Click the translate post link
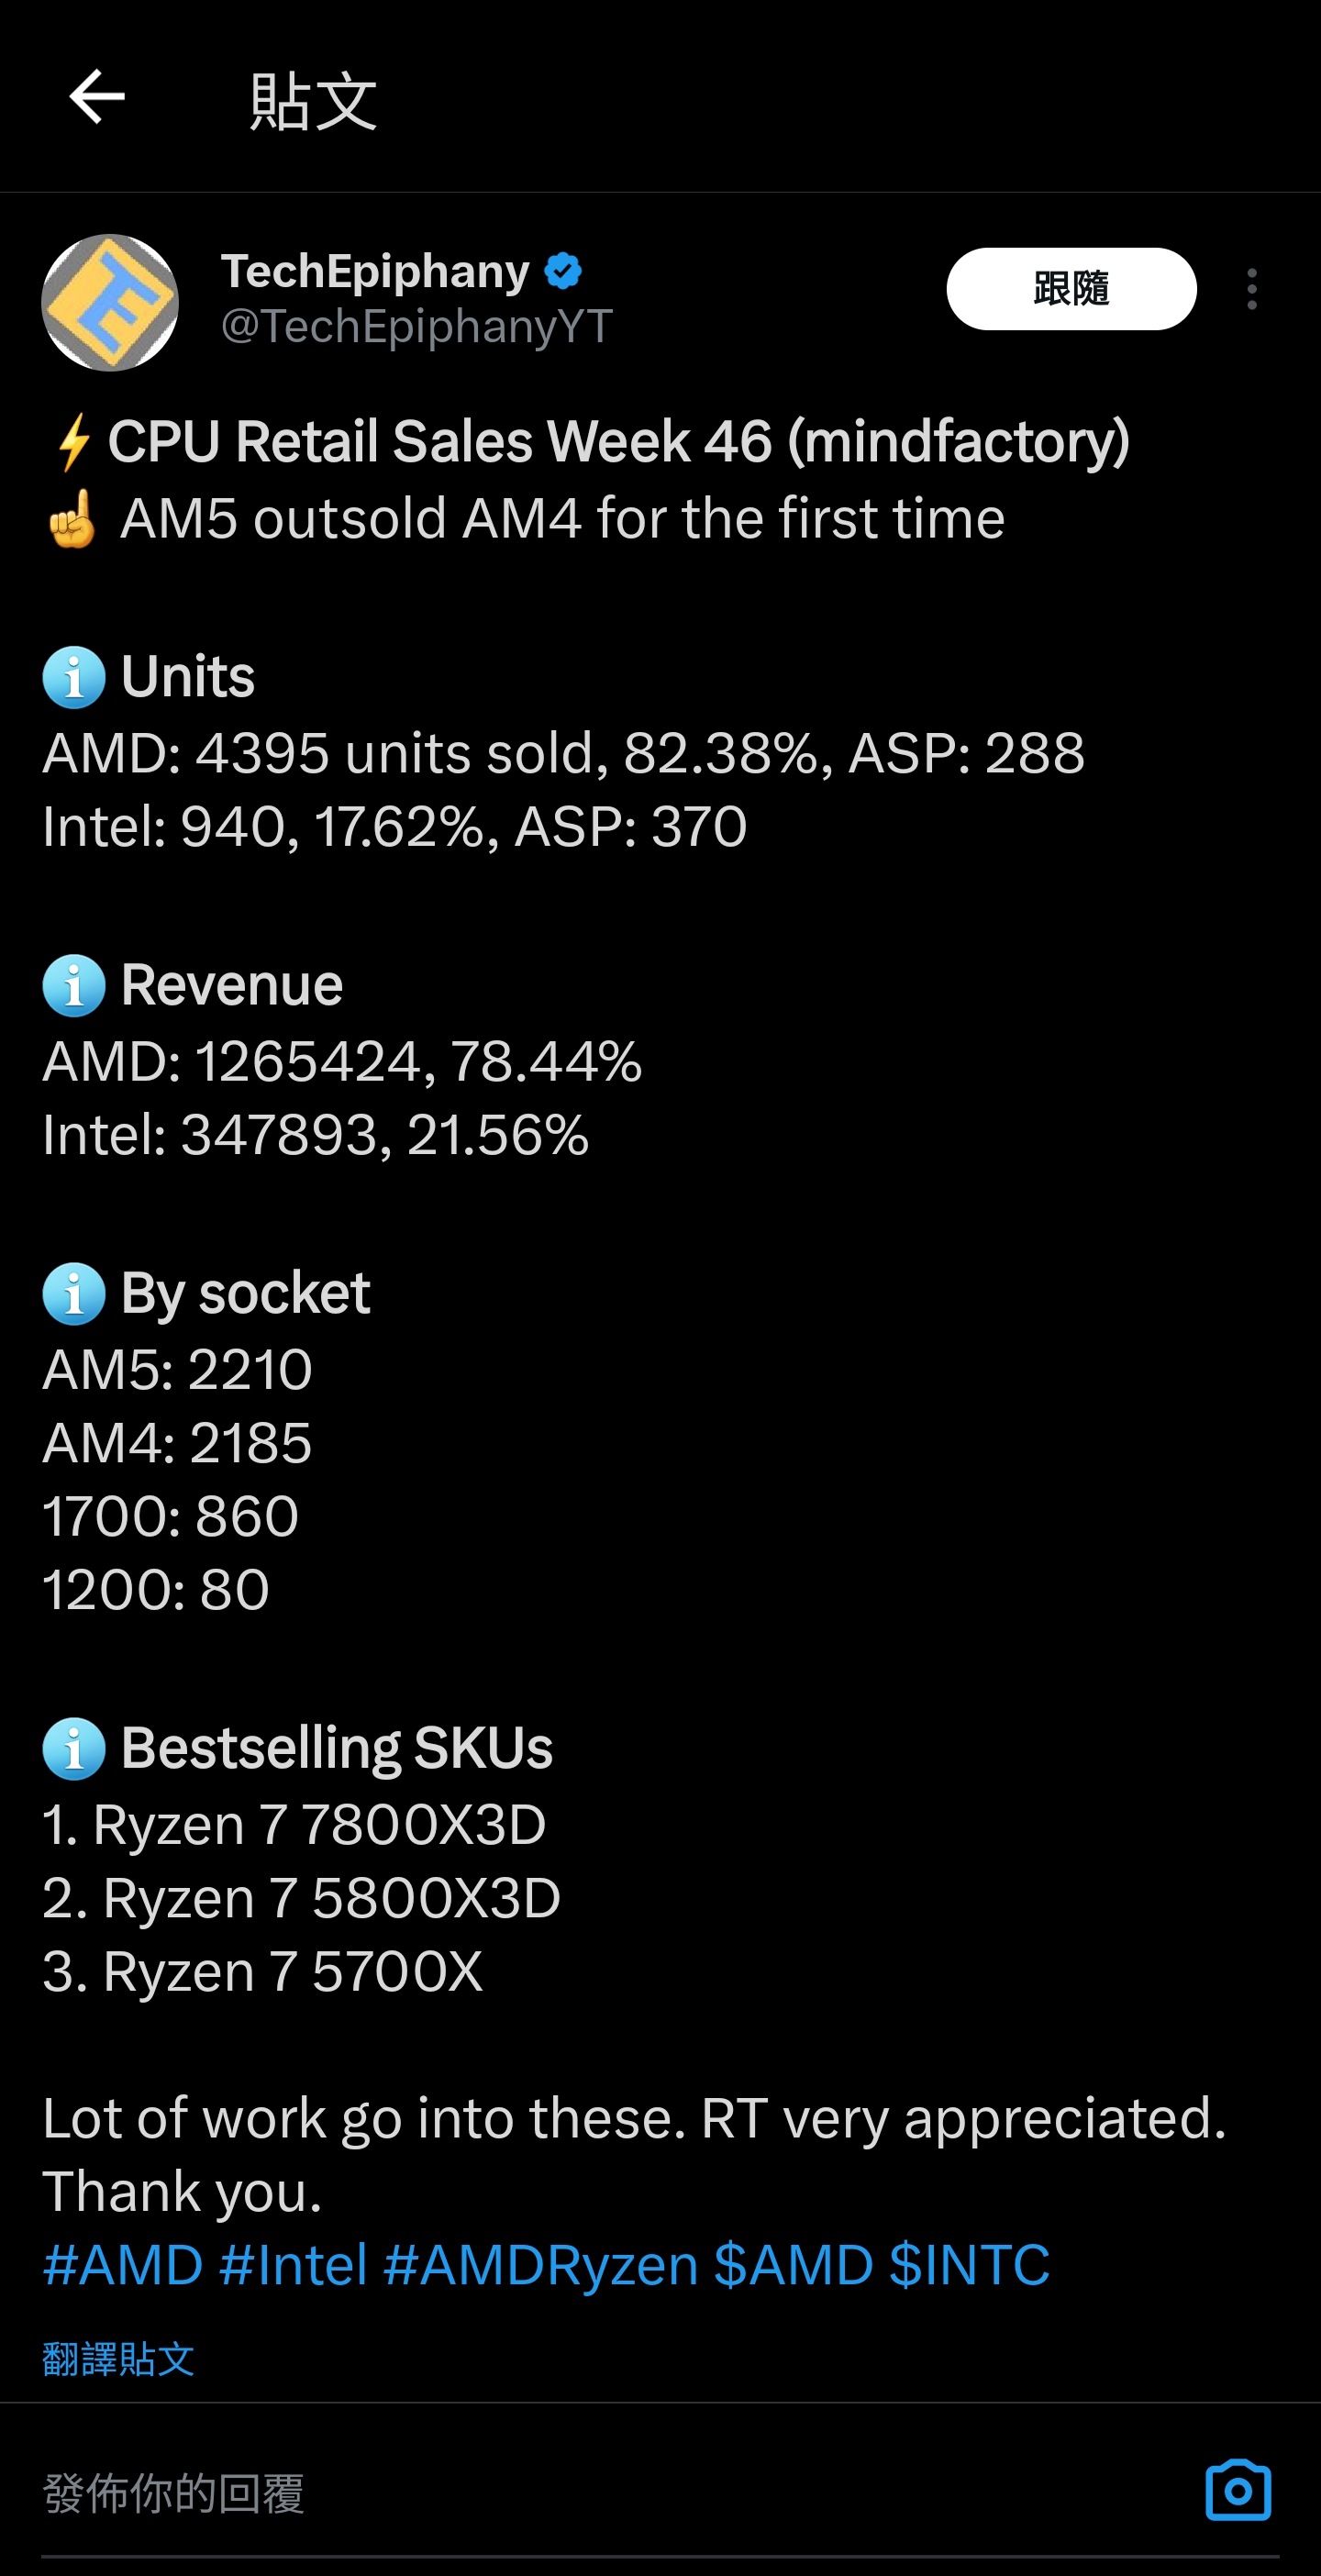Image resolution: width=1321 pixels, height=2576 pixels. coord(118,2359)
